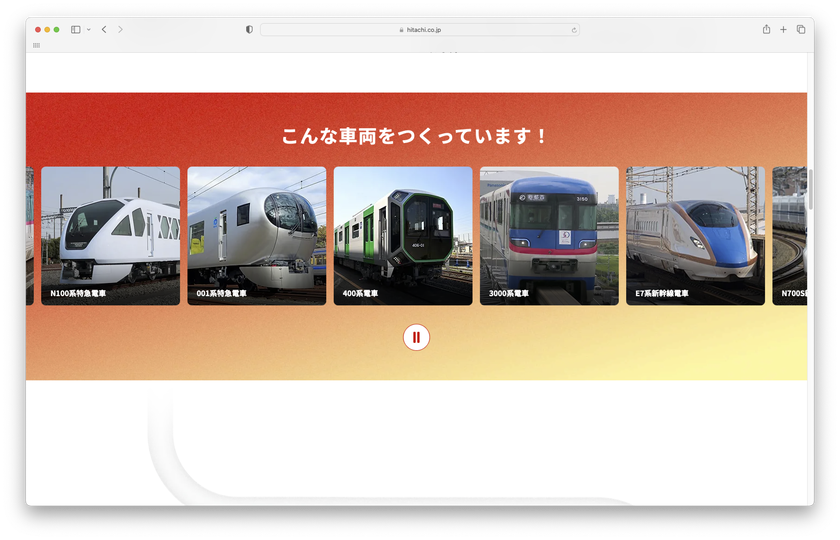Click the yellow minimize window button
This screenshot has width=840, height=540.
pyautogui.click(x=47, y=29)
